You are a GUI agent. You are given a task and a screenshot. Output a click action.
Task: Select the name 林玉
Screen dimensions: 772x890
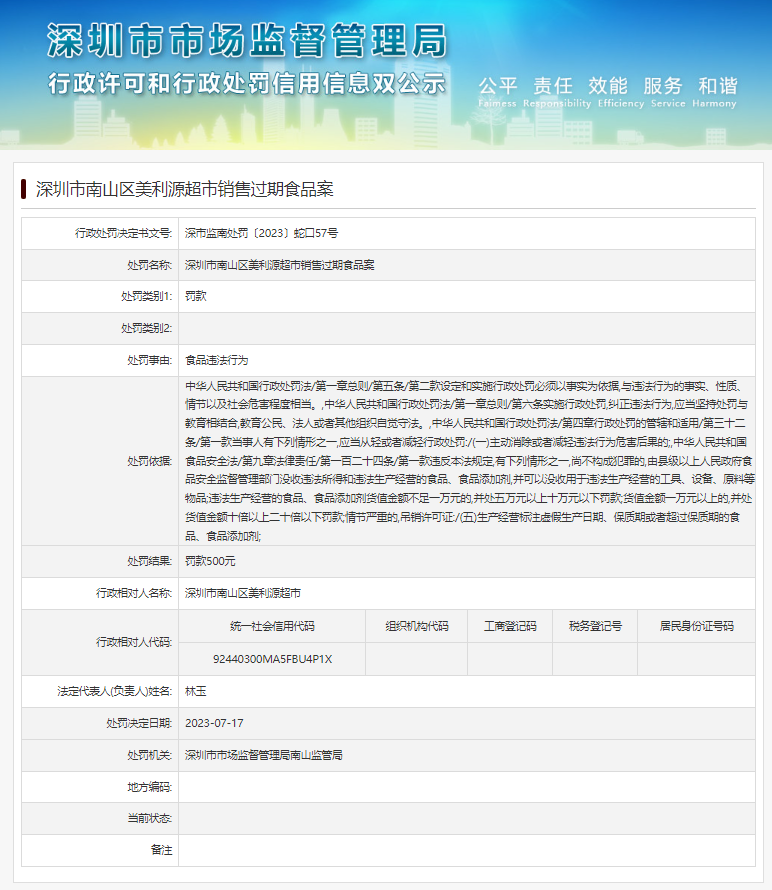(x=195, y=691)
